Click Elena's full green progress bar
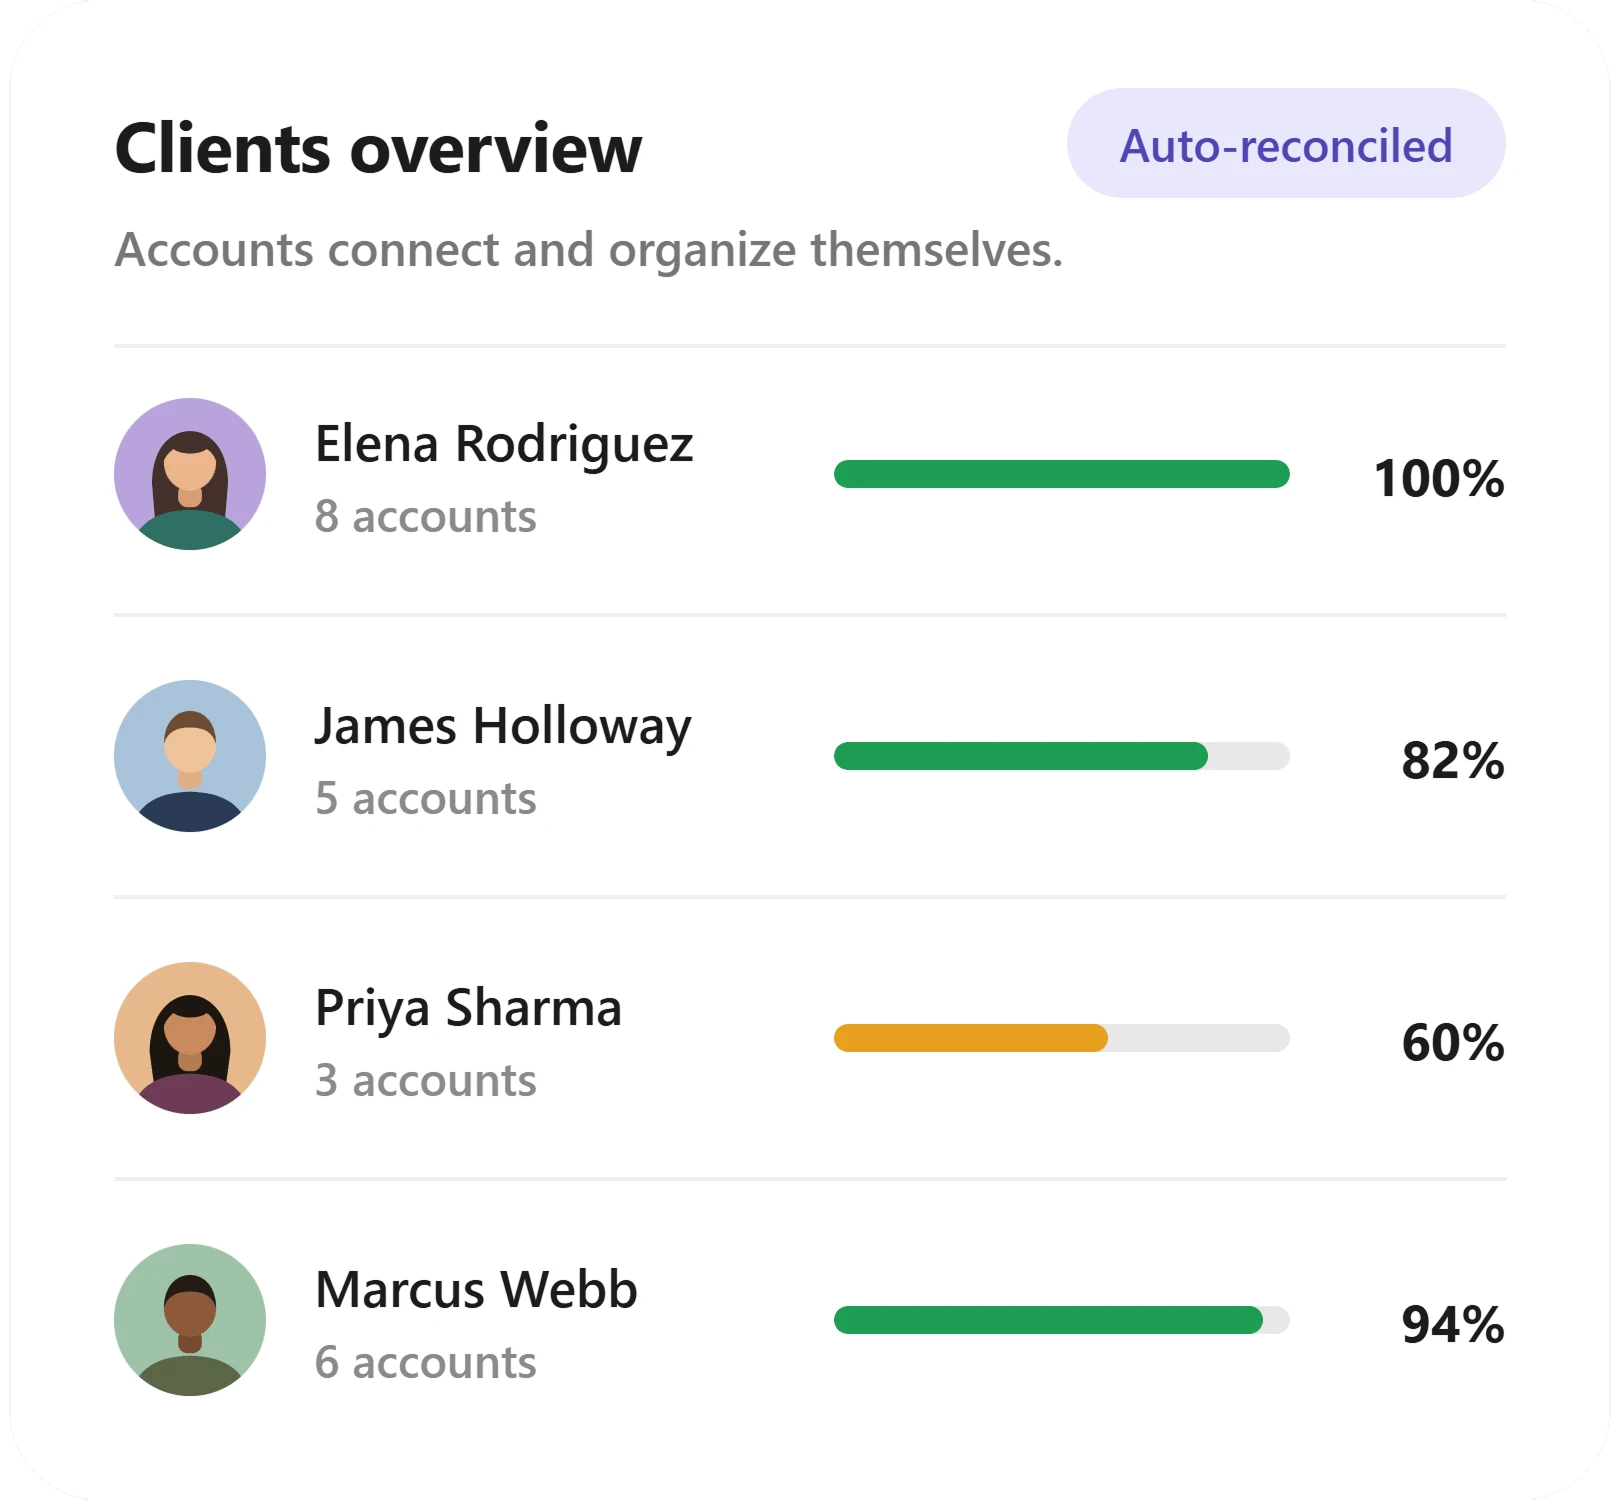This screenshot has width=1620, height=1500. (1062, 474)
